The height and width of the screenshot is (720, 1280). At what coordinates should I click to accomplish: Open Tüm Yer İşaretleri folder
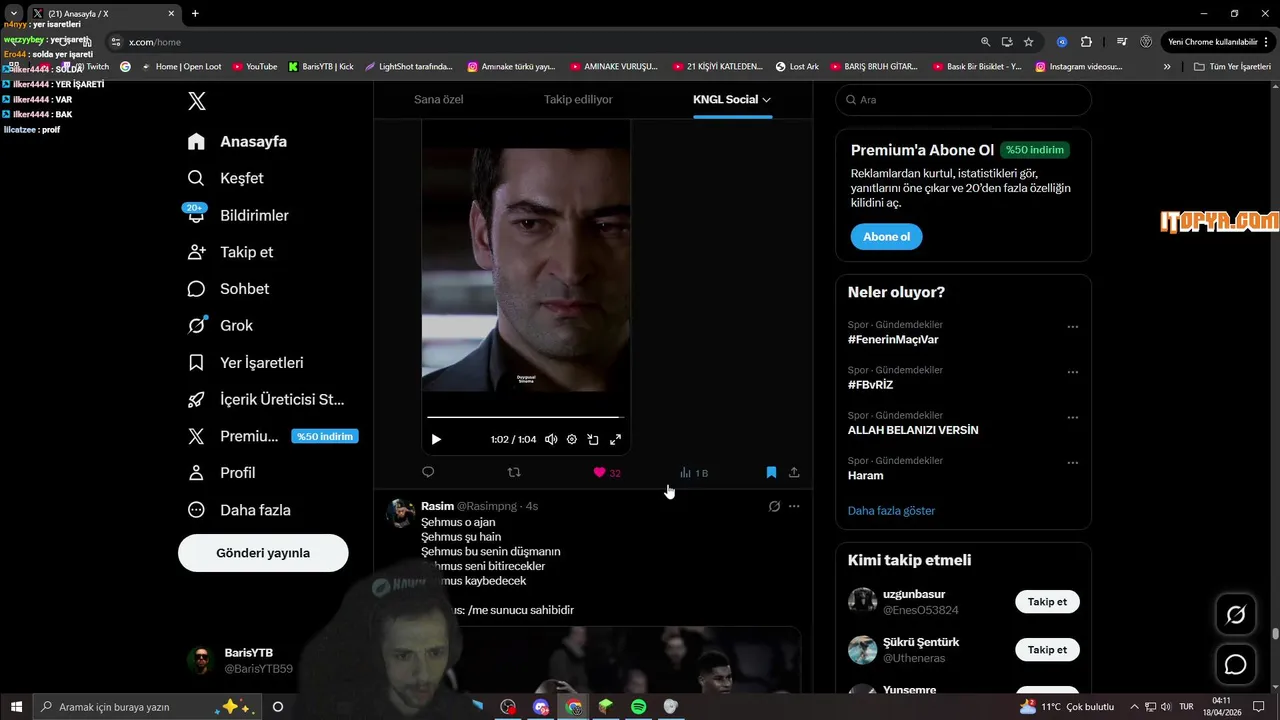point(1232,67)
